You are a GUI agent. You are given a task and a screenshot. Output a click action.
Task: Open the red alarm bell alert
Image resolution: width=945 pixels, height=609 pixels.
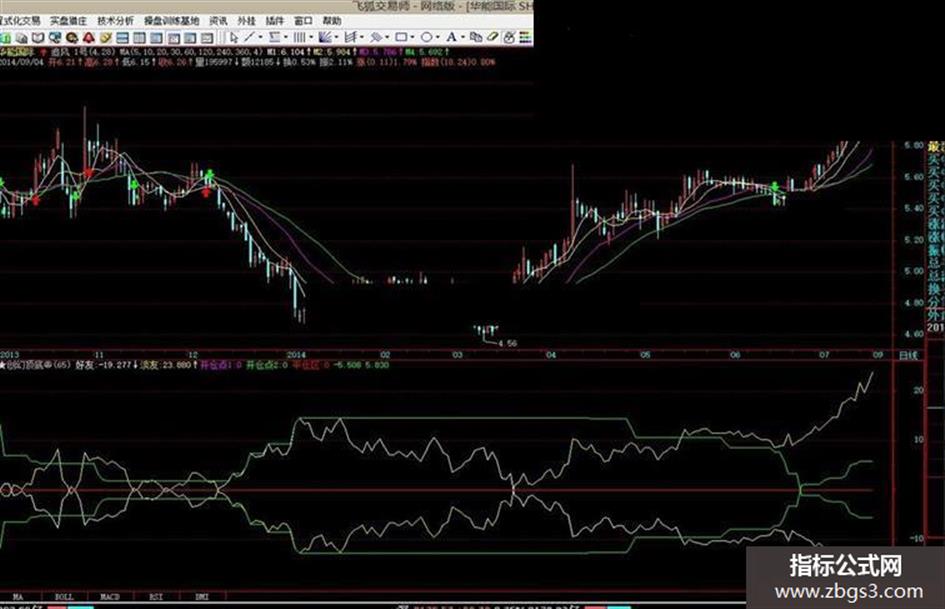[89, 38]
